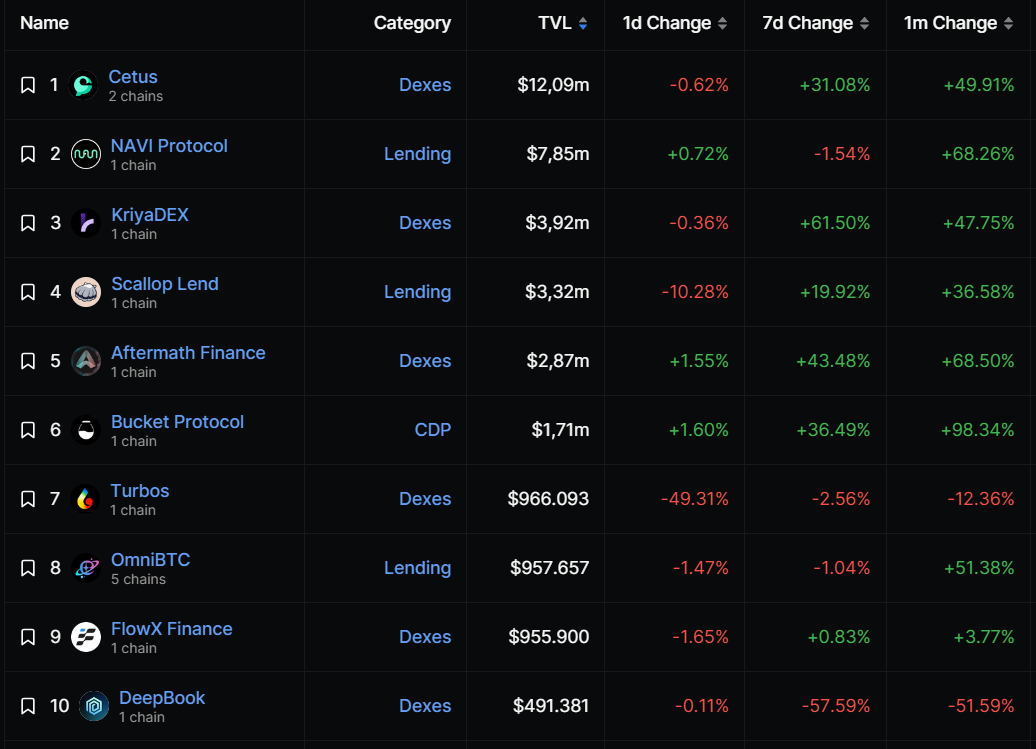
Task: Sort by TVL column arrows
Action: click(583, 24)
